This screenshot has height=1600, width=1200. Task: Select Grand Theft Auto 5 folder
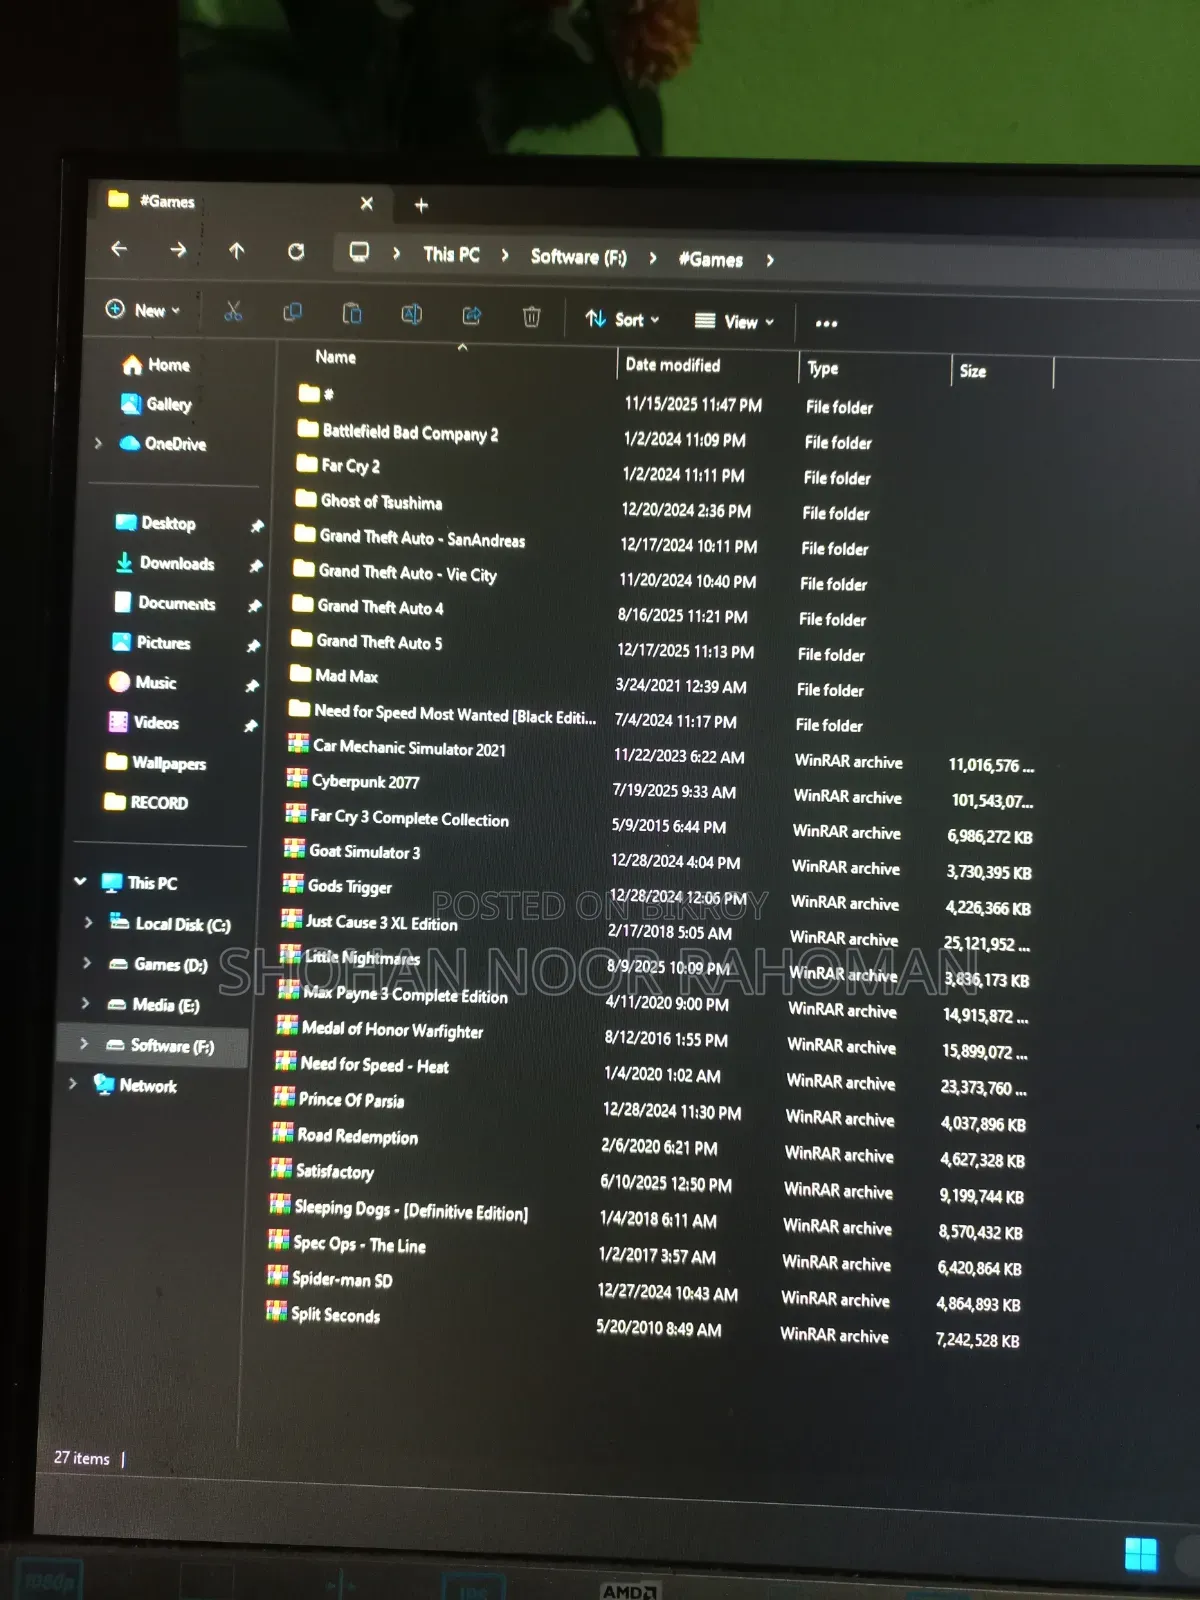(367, 641)
